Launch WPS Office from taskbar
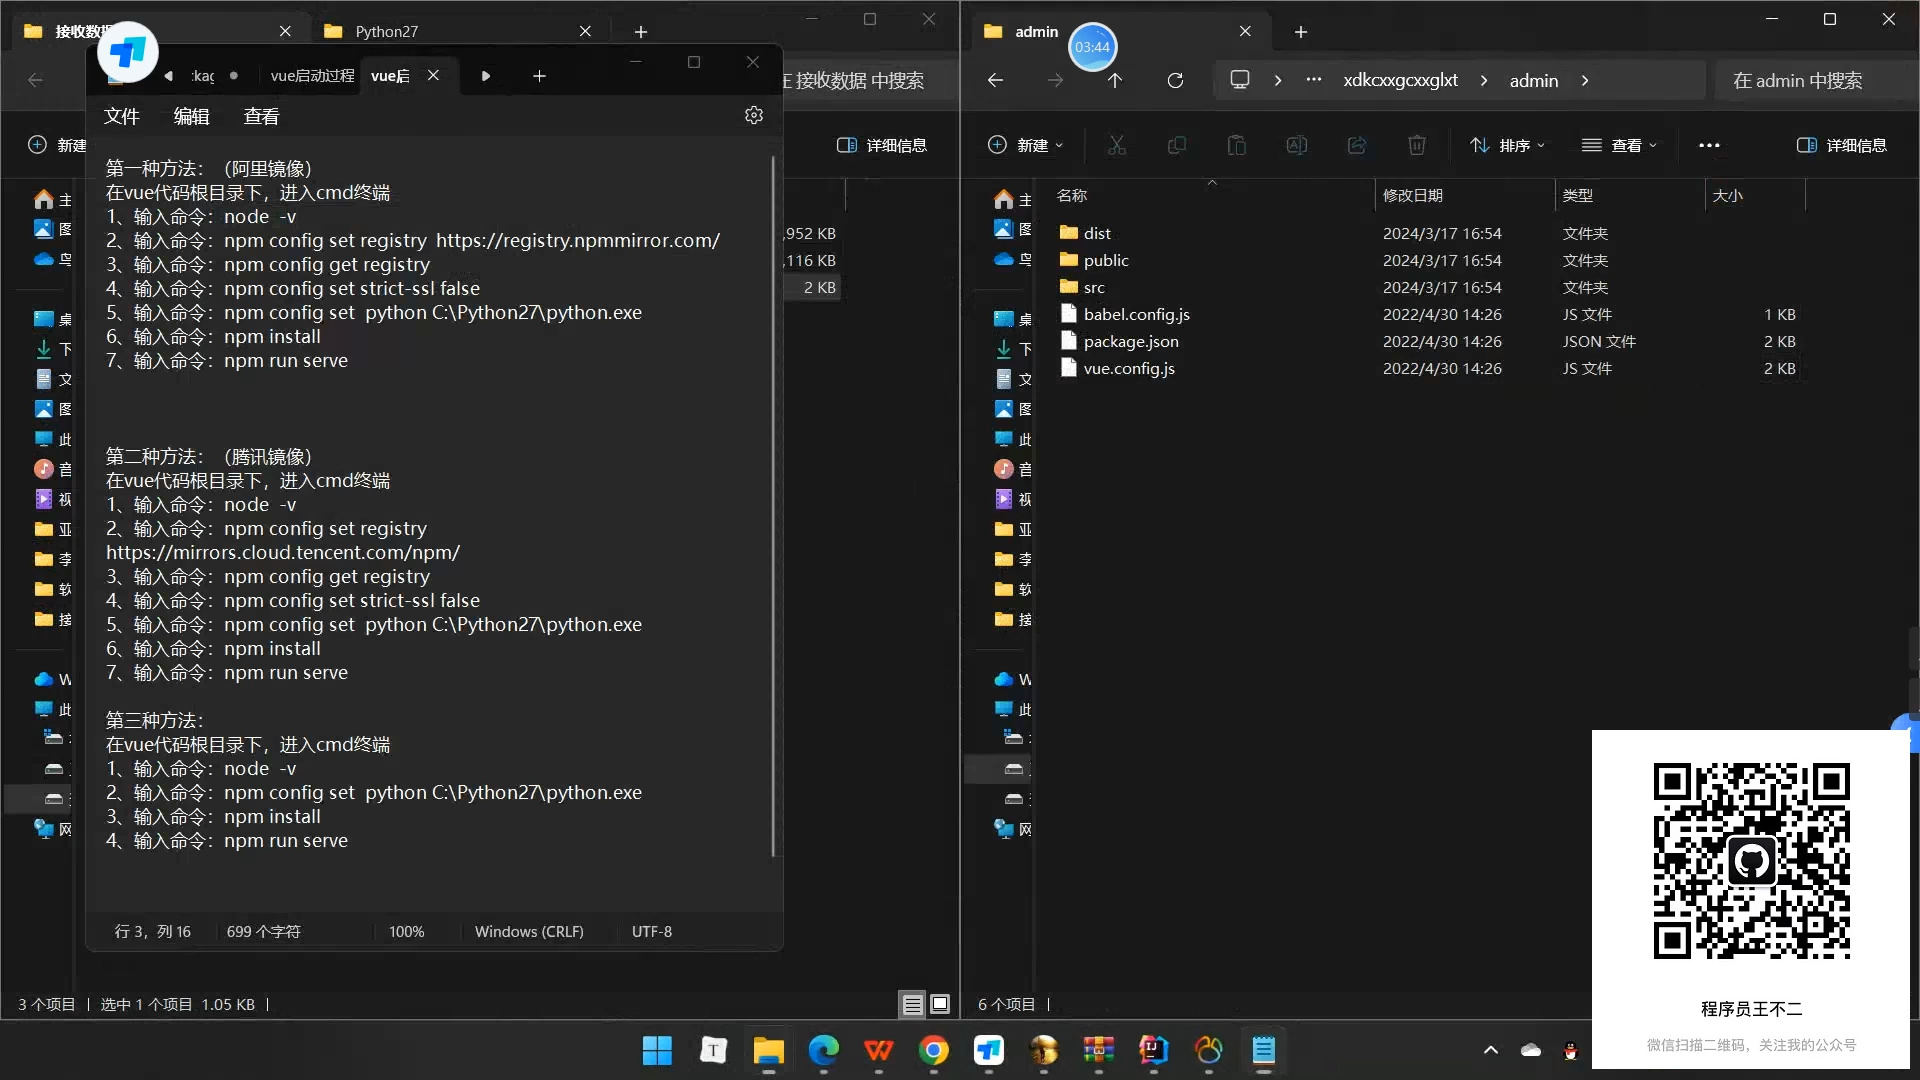1920x1080 pixels. pyautogui.click(x=878, y=1050)
